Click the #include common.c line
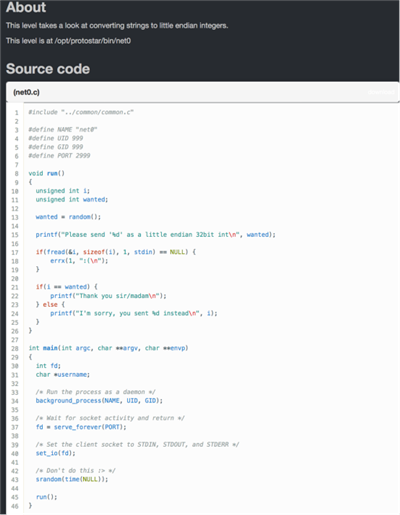 (81, 112)
